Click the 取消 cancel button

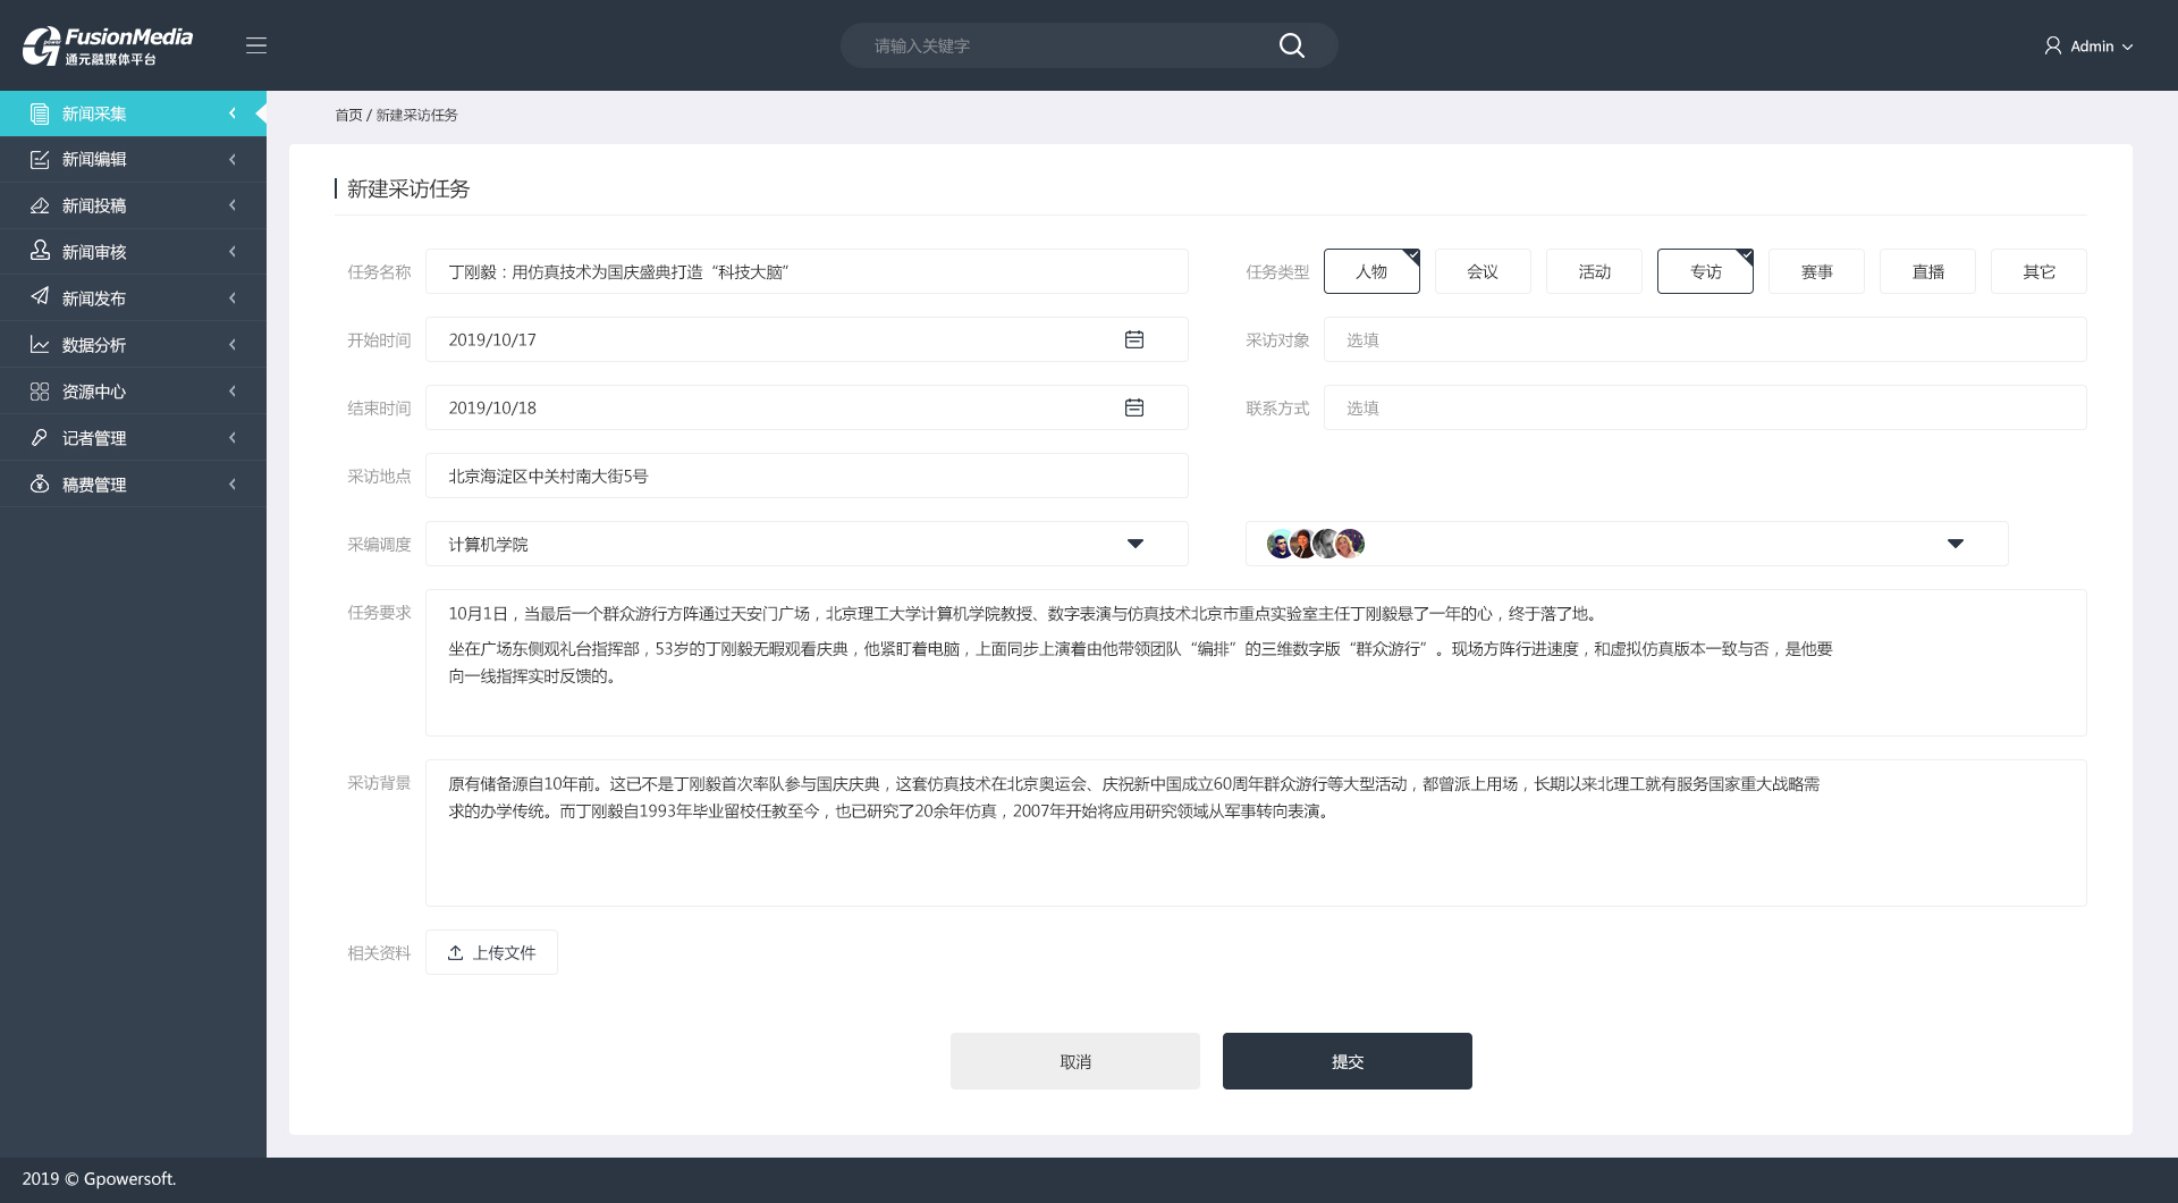[x=1075, y=1061]
